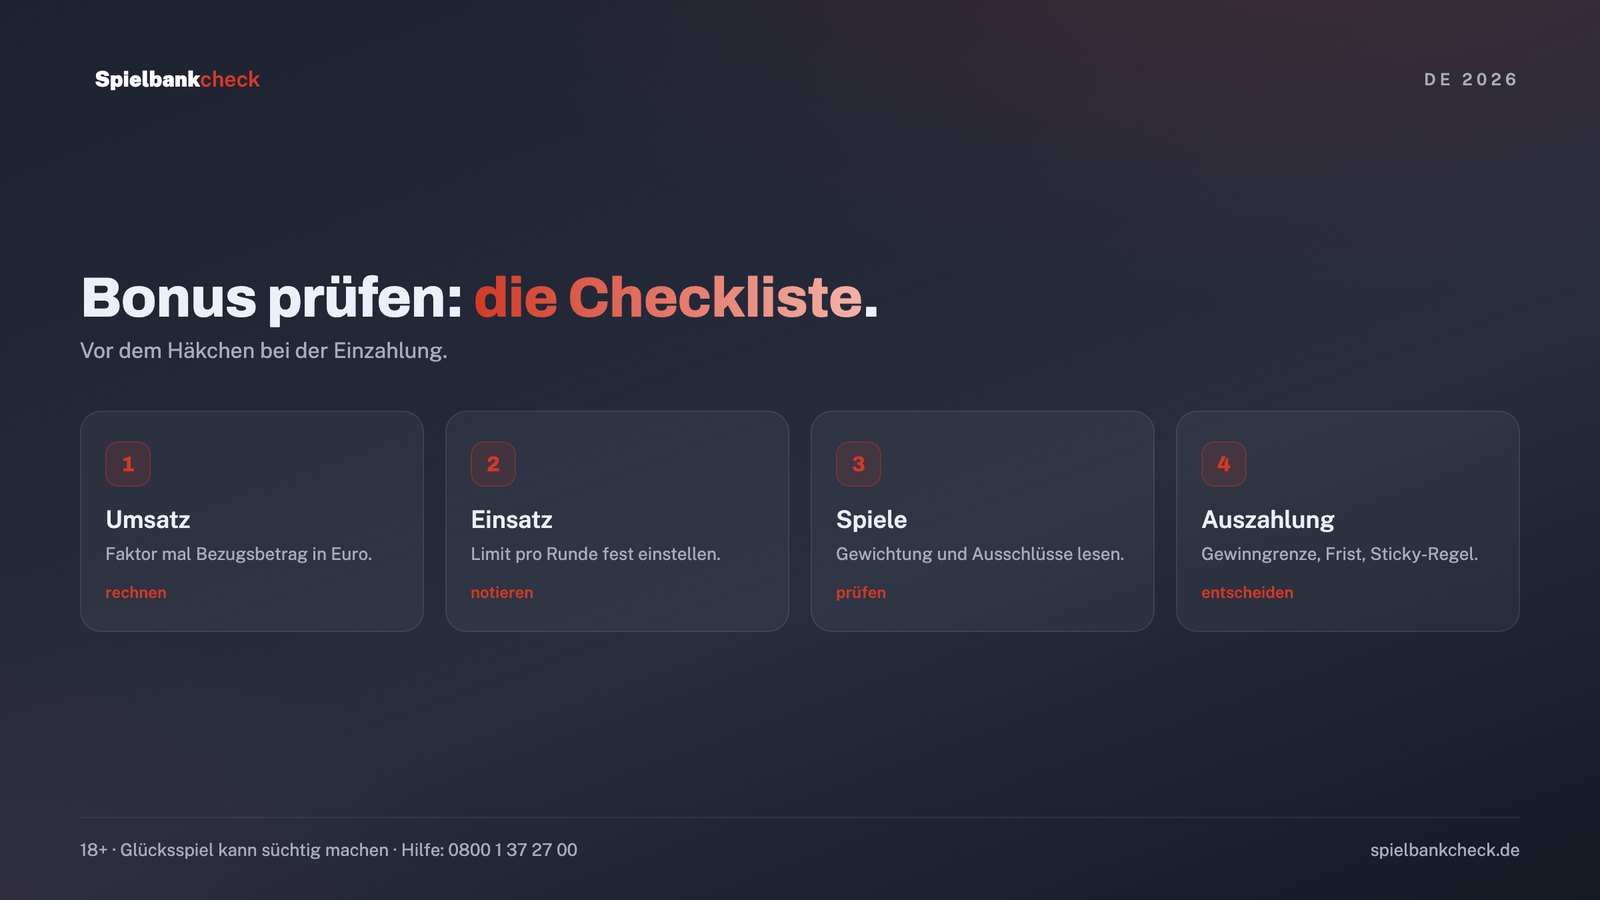Click the red 'notieren' link

(x=502, y=593)
